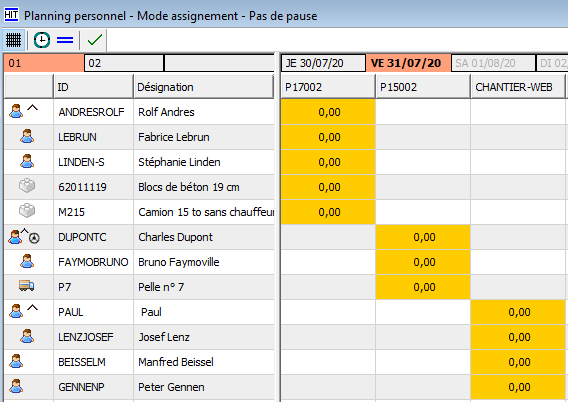
Task: Click yellow CHANTIER-WEB cell for Peter Gennen
Action: click(518, 387)
